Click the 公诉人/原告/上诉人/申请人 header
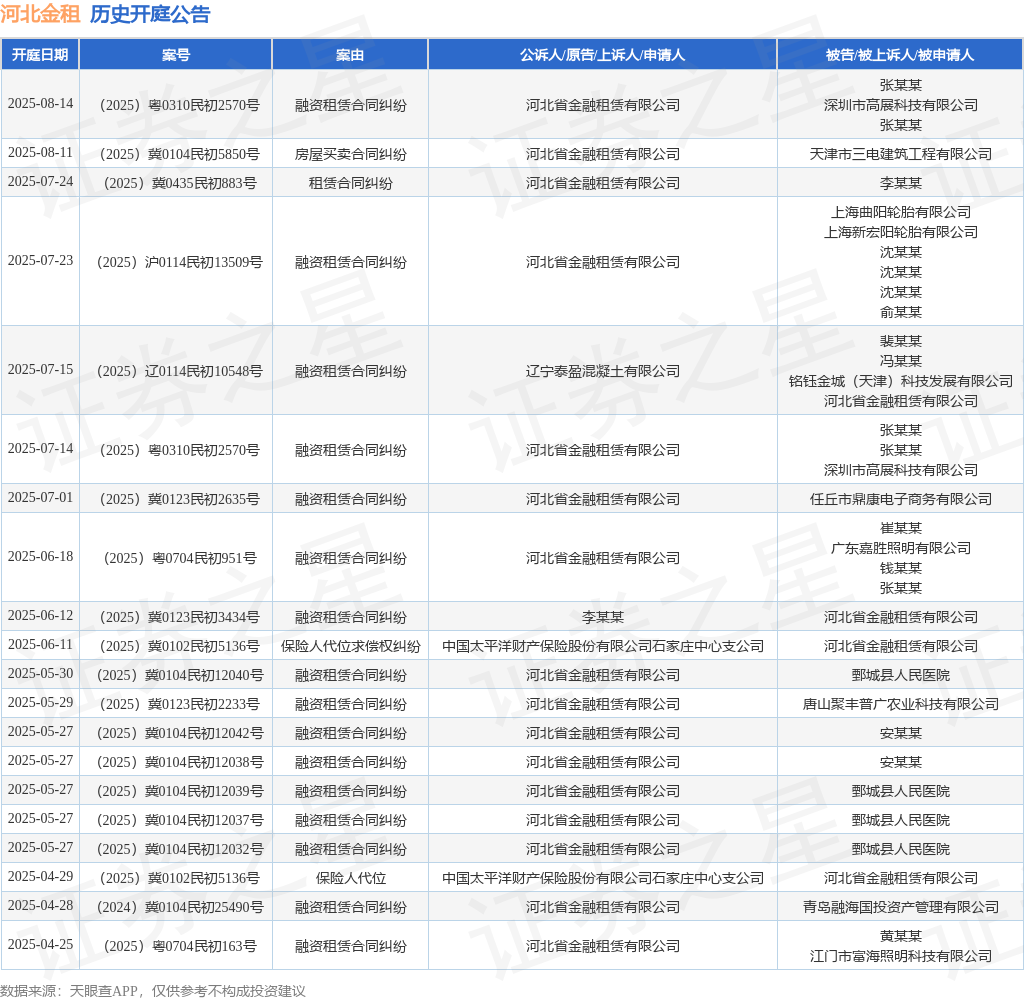This screenshot has height=1000, width=1024. [602, 55]
